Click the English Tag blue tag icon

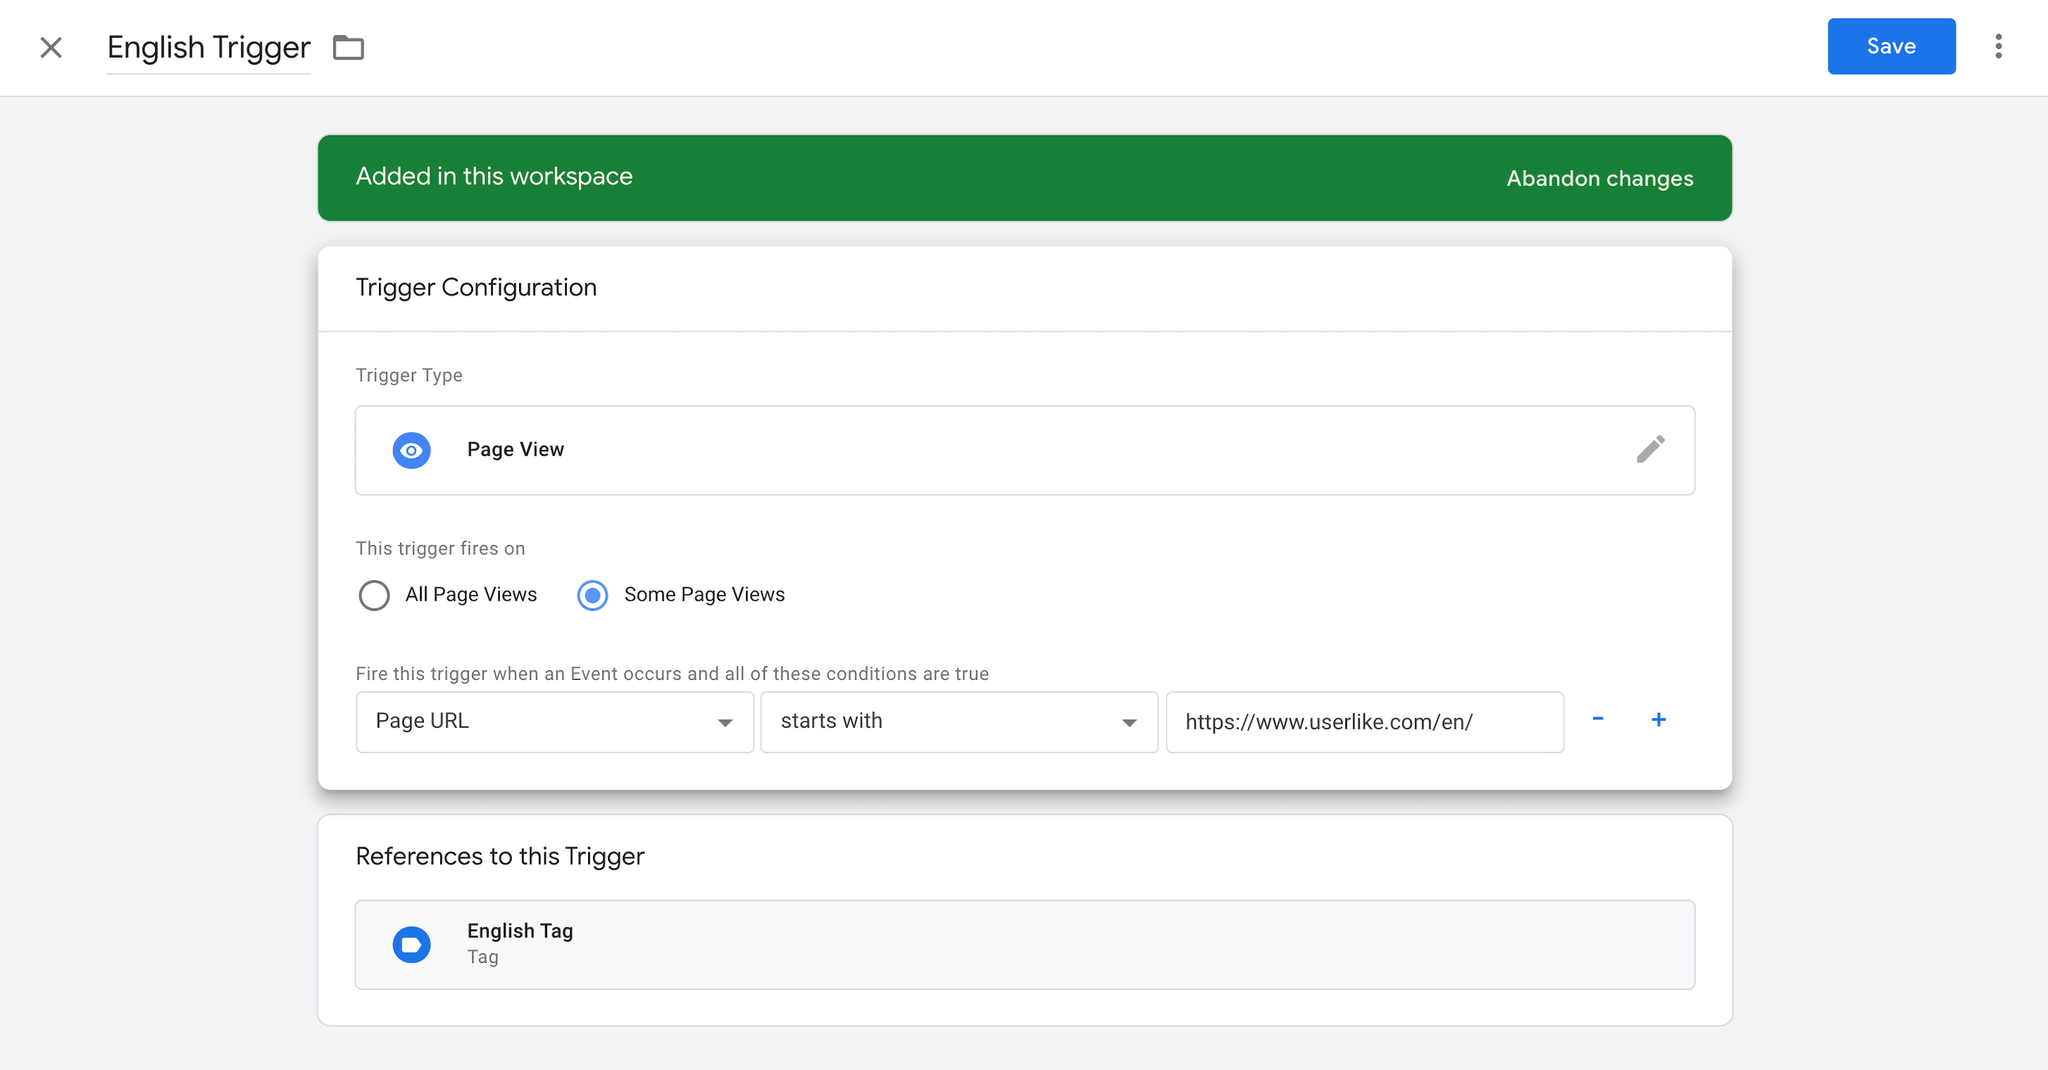(412, 944)
